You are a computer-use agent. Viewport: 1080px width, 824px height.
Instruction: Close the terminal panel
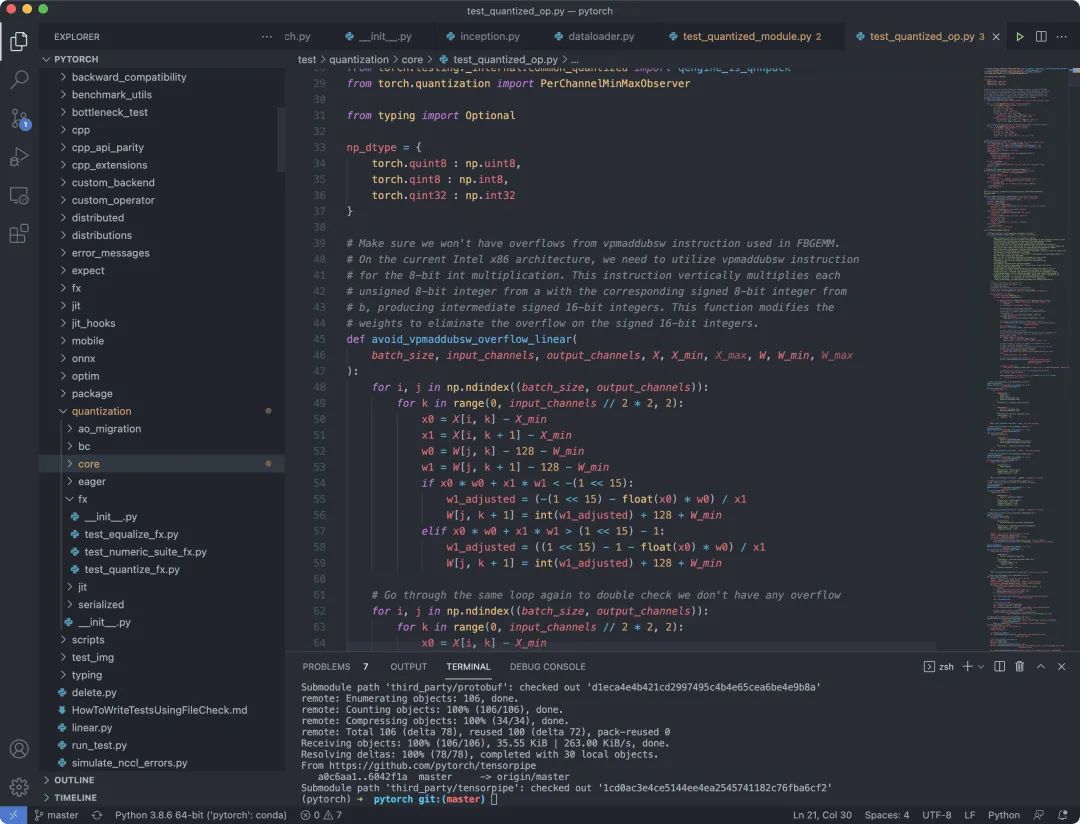[x=1061, y=666]
